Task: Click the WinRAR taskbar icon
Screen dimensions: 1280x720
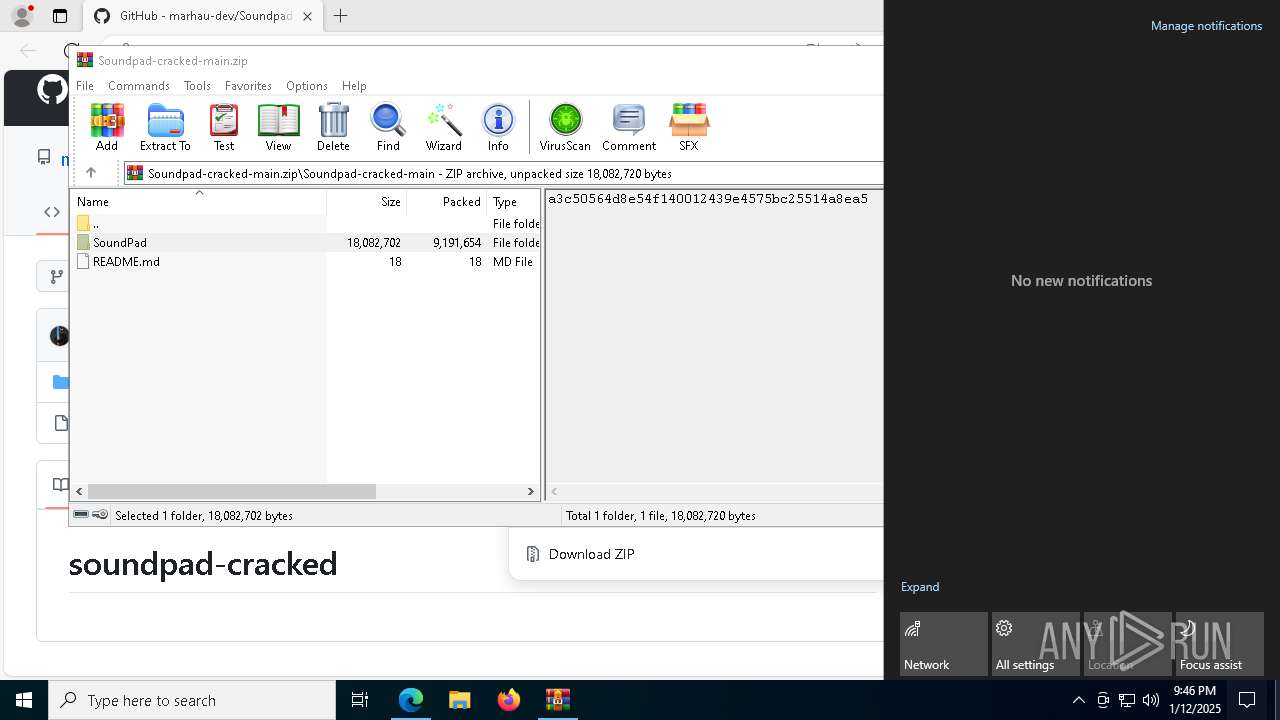Action: click(x=558, y=700)
